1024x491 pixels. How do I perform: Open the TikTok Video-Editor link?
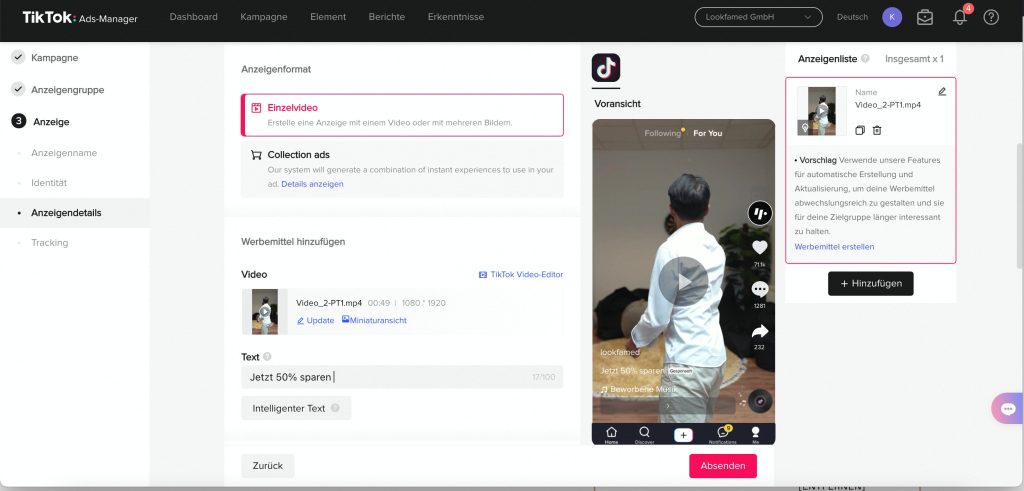[521, 275]
